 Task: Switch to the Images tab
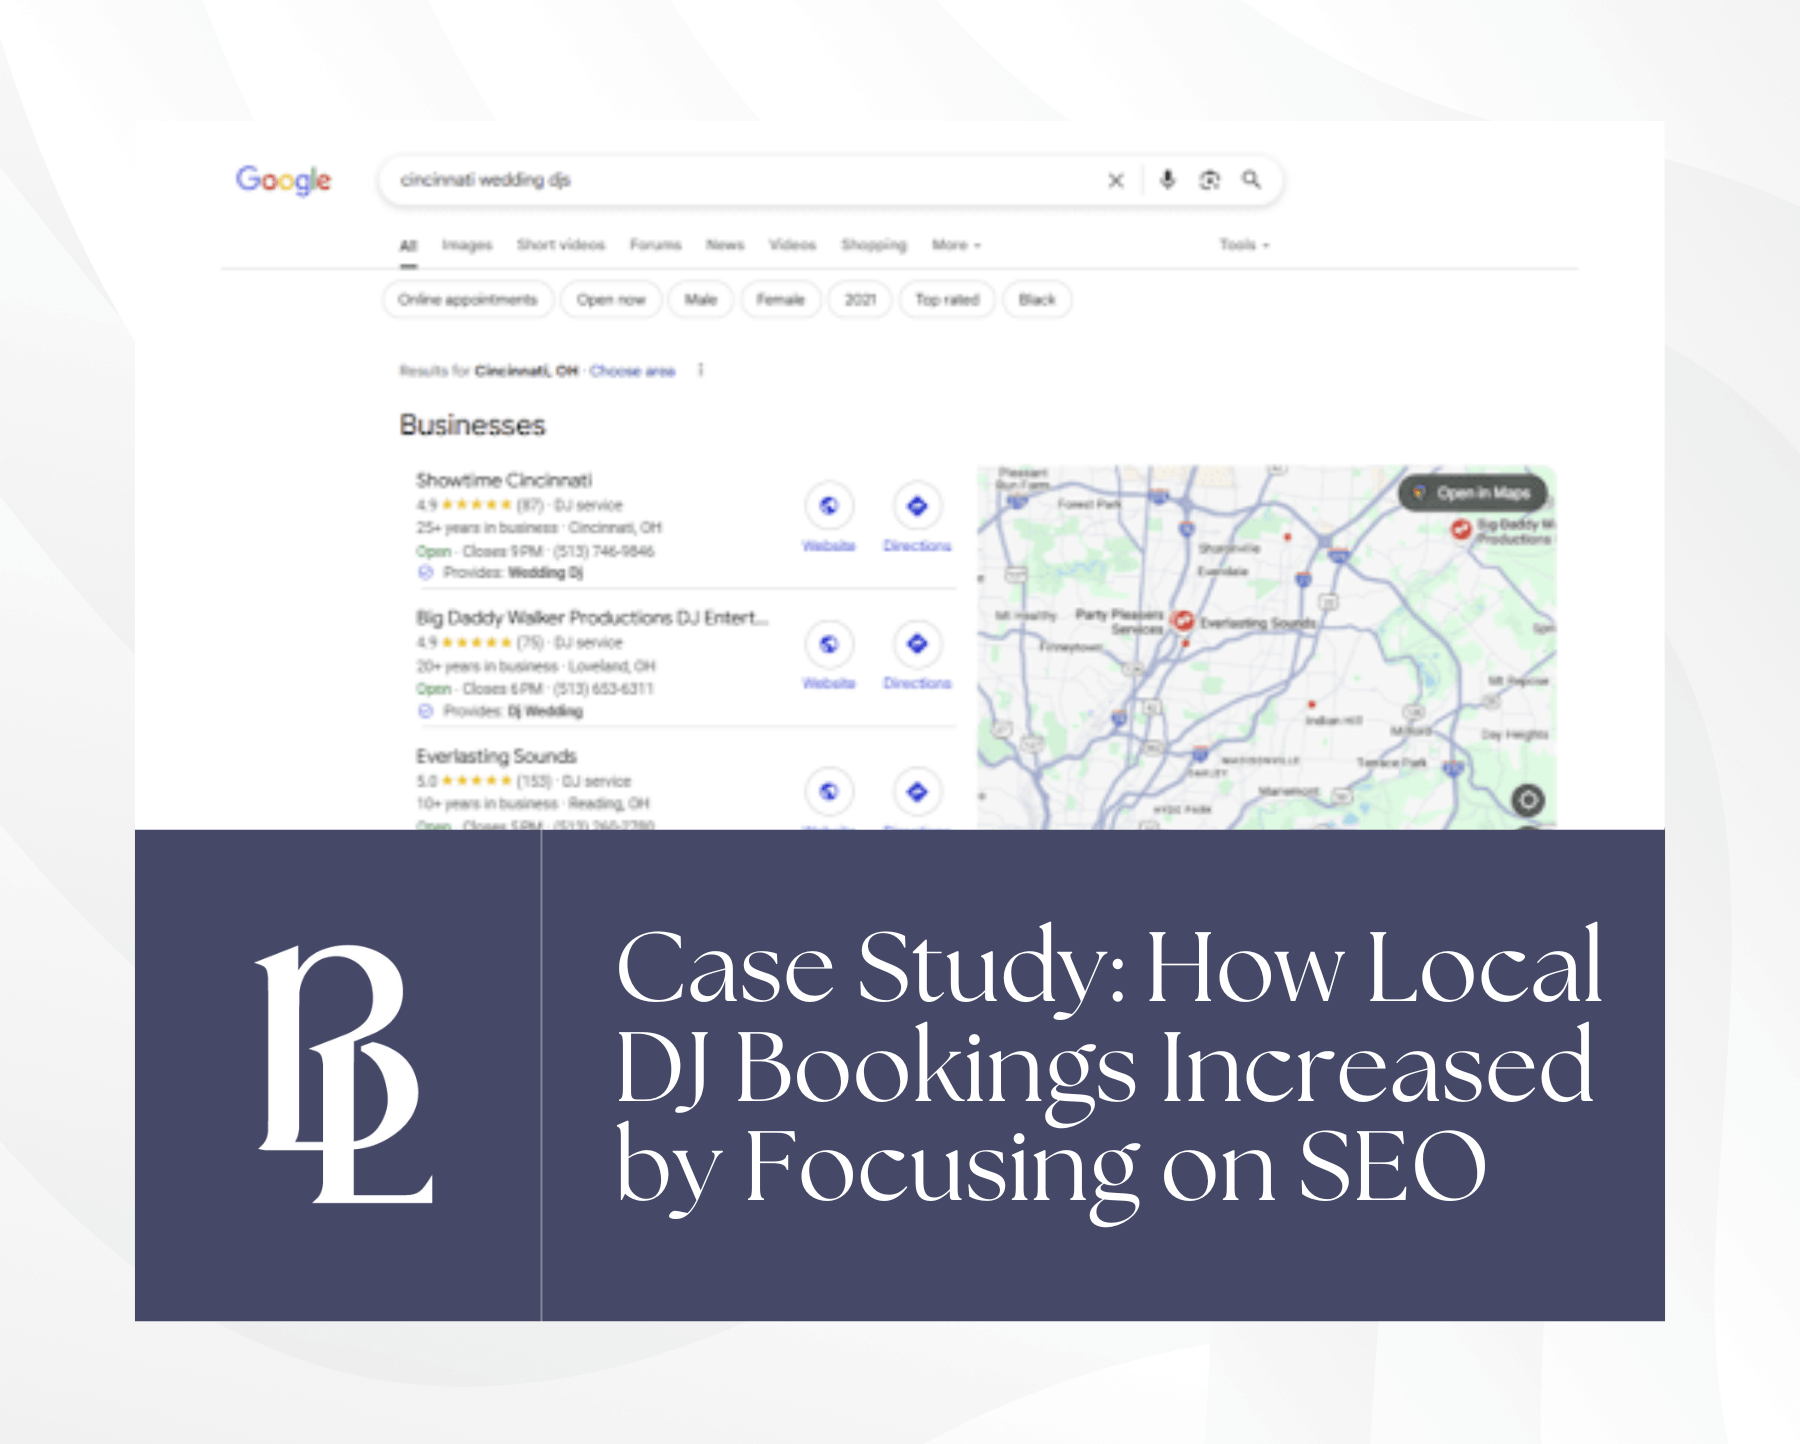[467, 245]
